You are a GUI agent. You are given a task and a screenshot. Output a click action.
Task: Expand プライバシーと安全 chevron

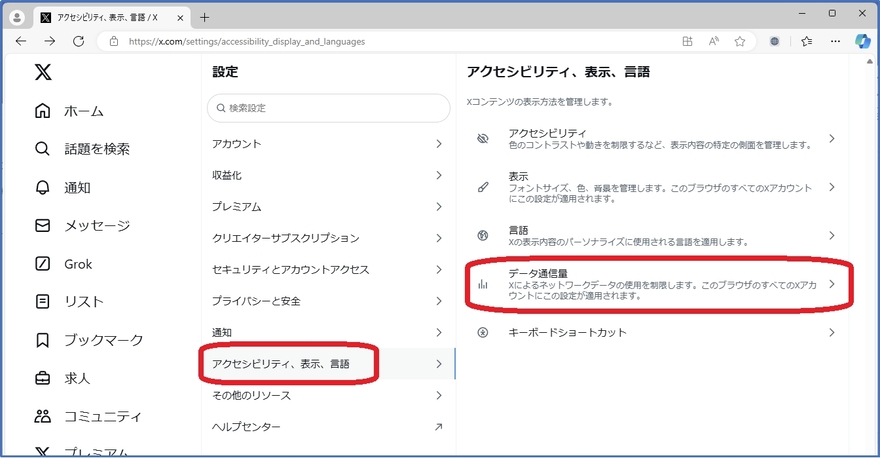pyautogui.click(x=439, y=301)
